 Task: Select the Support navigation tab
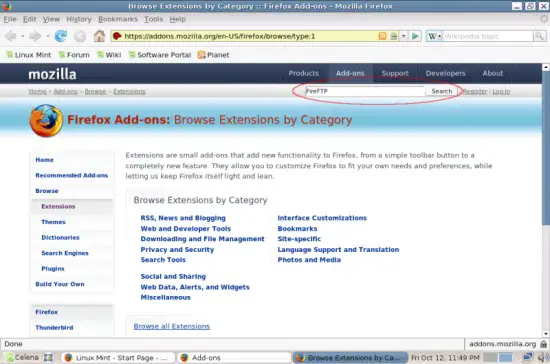click(395, 73)
